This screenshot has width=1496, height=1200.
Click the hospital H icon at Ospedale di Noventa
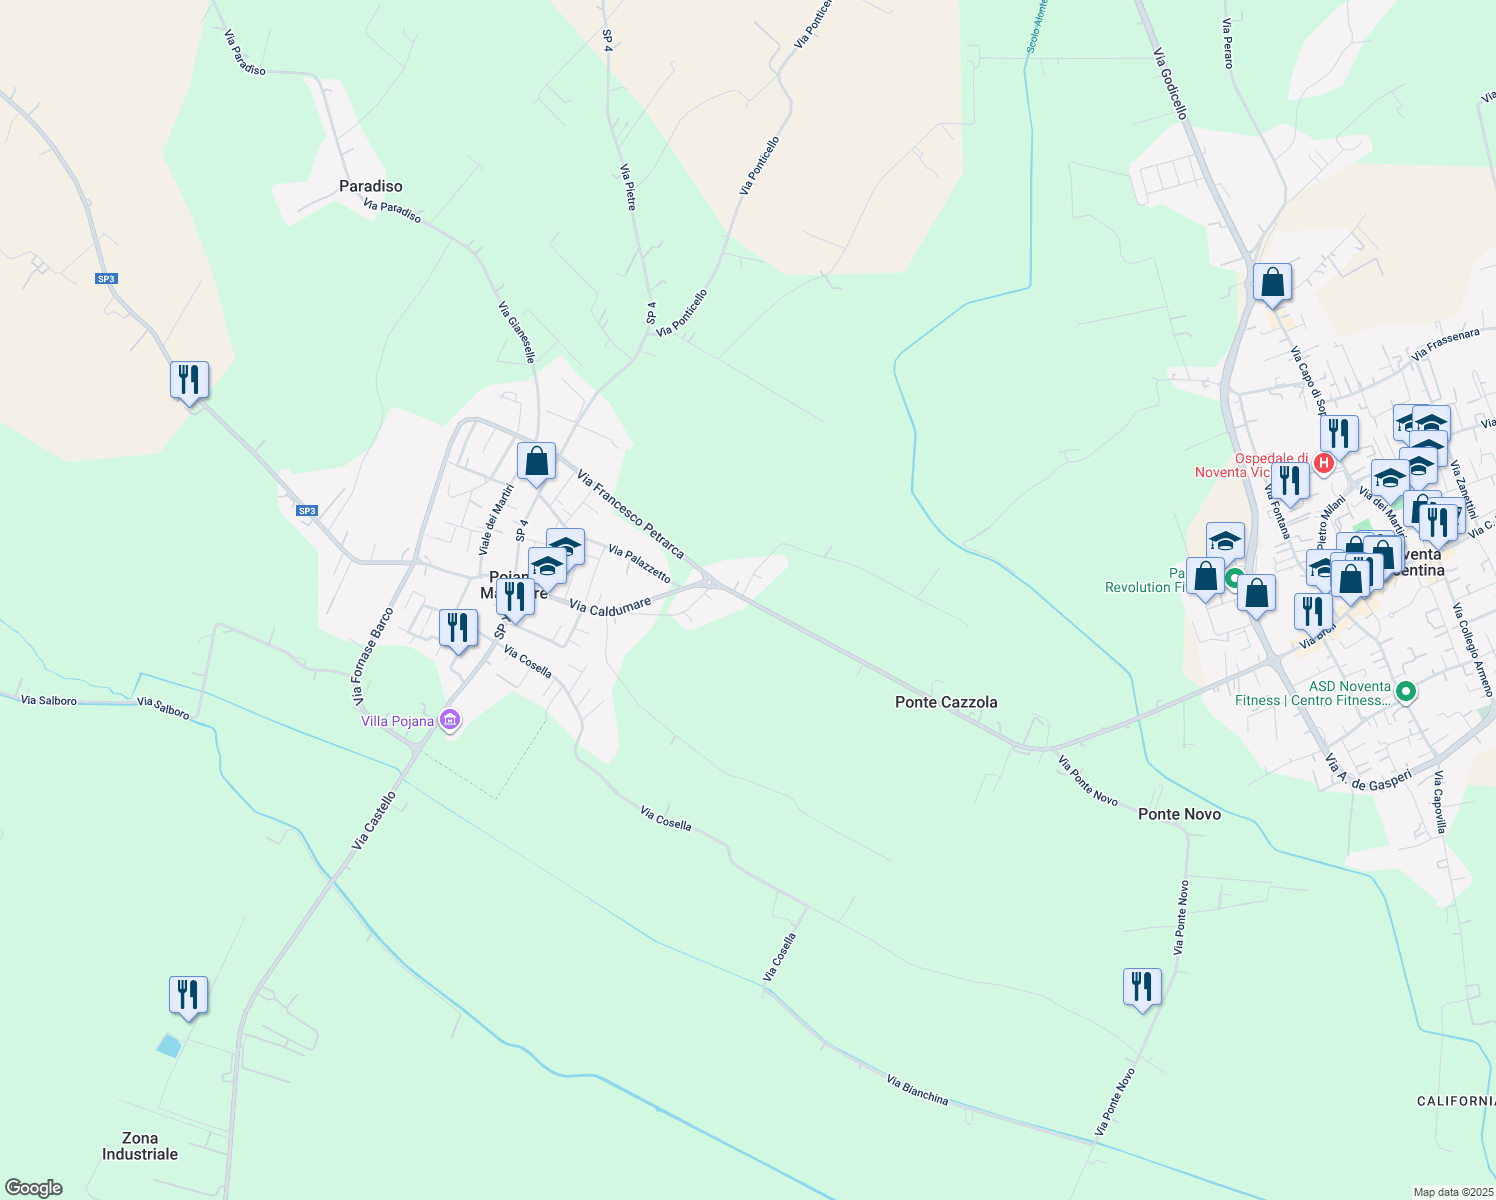(1326, 462)
